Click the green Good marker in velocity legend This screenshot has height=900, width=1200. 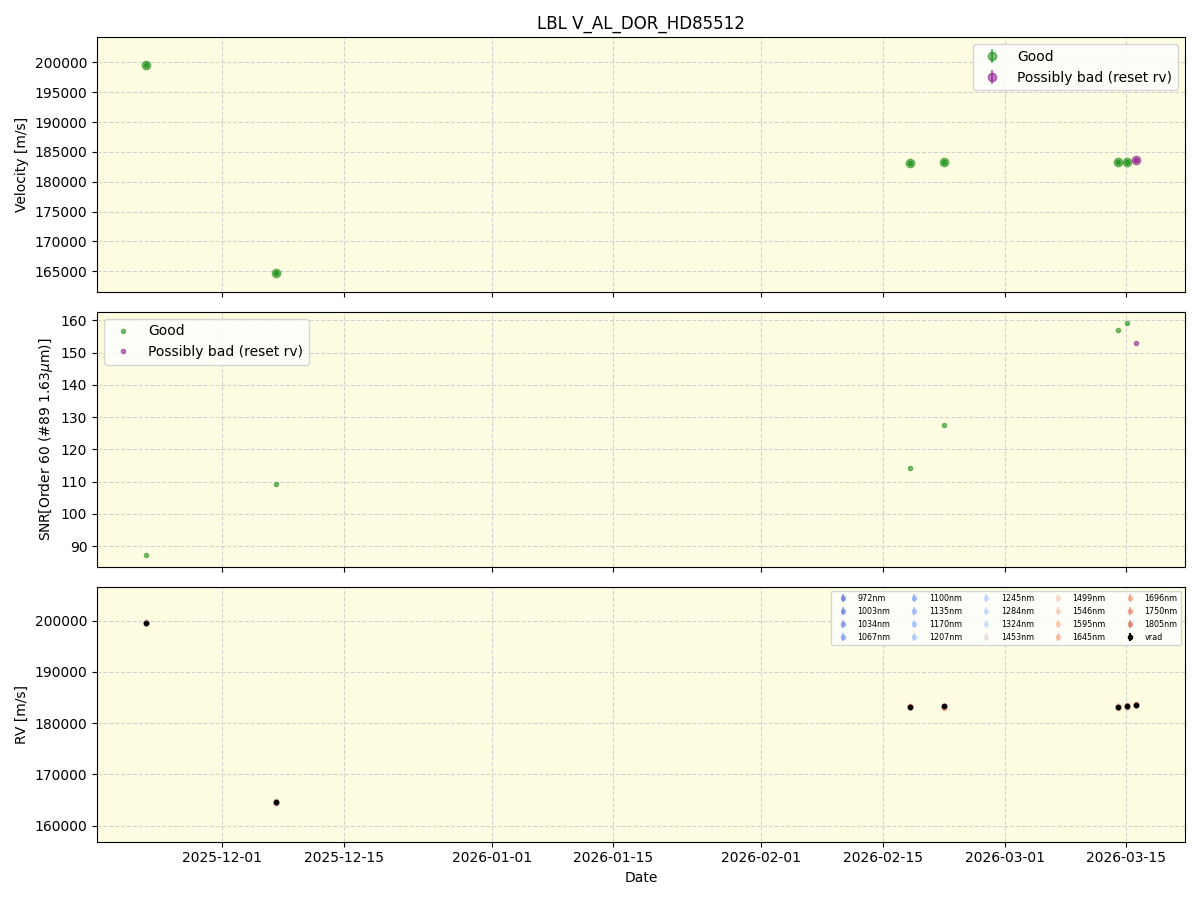(x=992, y=57)
